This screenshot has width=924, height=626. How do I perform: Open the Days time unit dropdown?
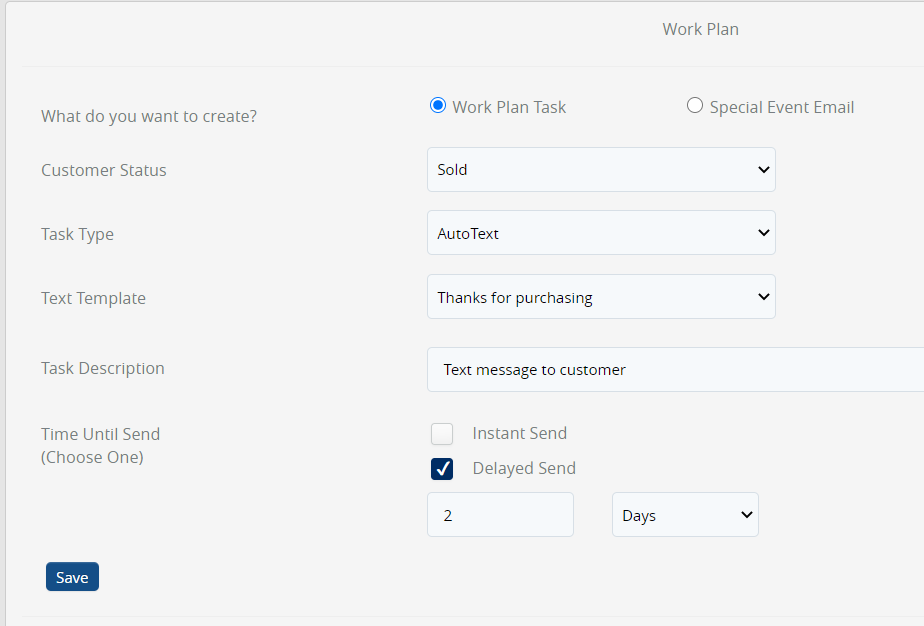pyautogui.click(x=685, y=515)
